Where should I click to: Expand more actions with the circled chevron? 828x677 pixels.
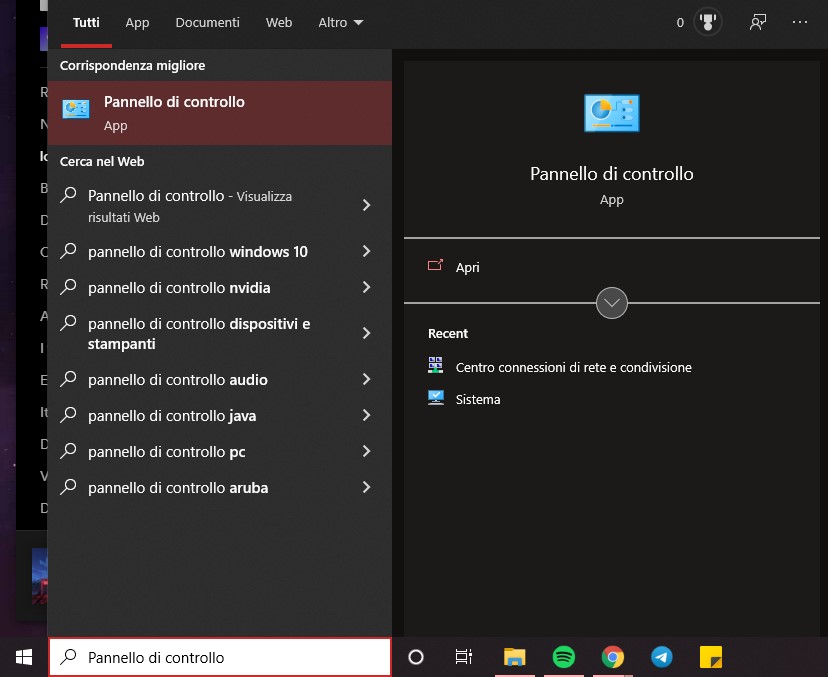611,302
